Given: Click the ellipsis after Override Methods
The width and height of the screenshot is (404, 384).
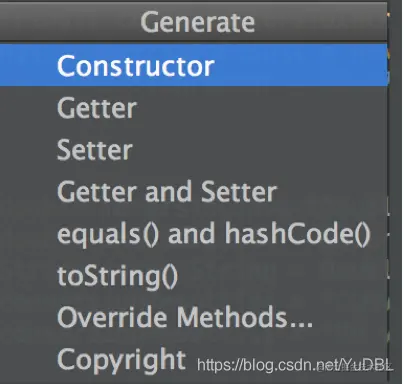Looking at the screenshot, I should [300, 324].
